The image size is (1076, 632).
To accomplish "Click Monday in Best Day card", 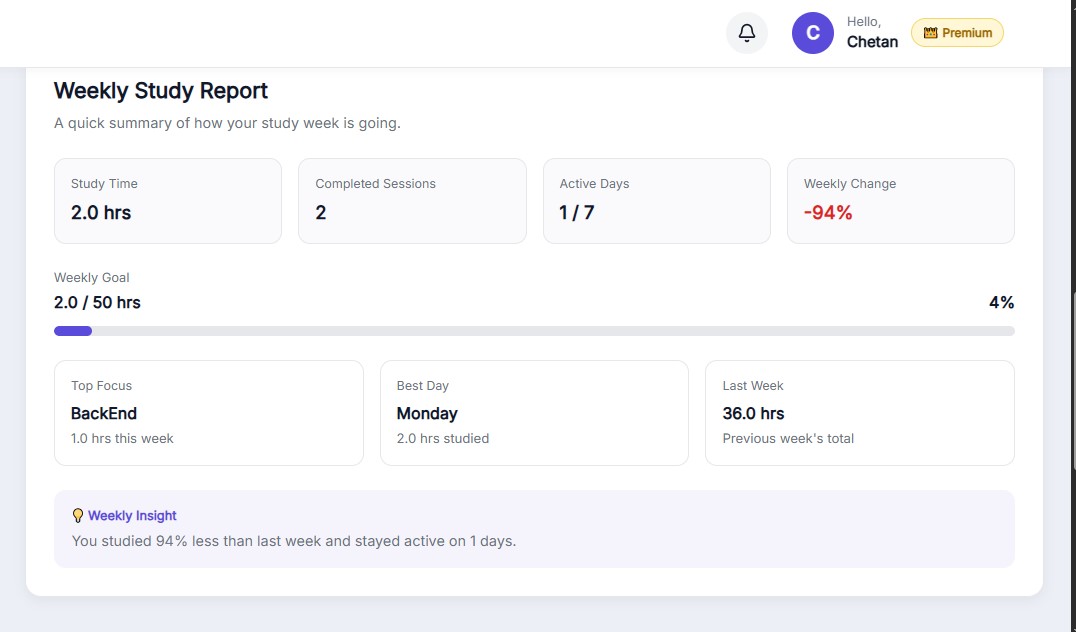I will pos(427,413).
